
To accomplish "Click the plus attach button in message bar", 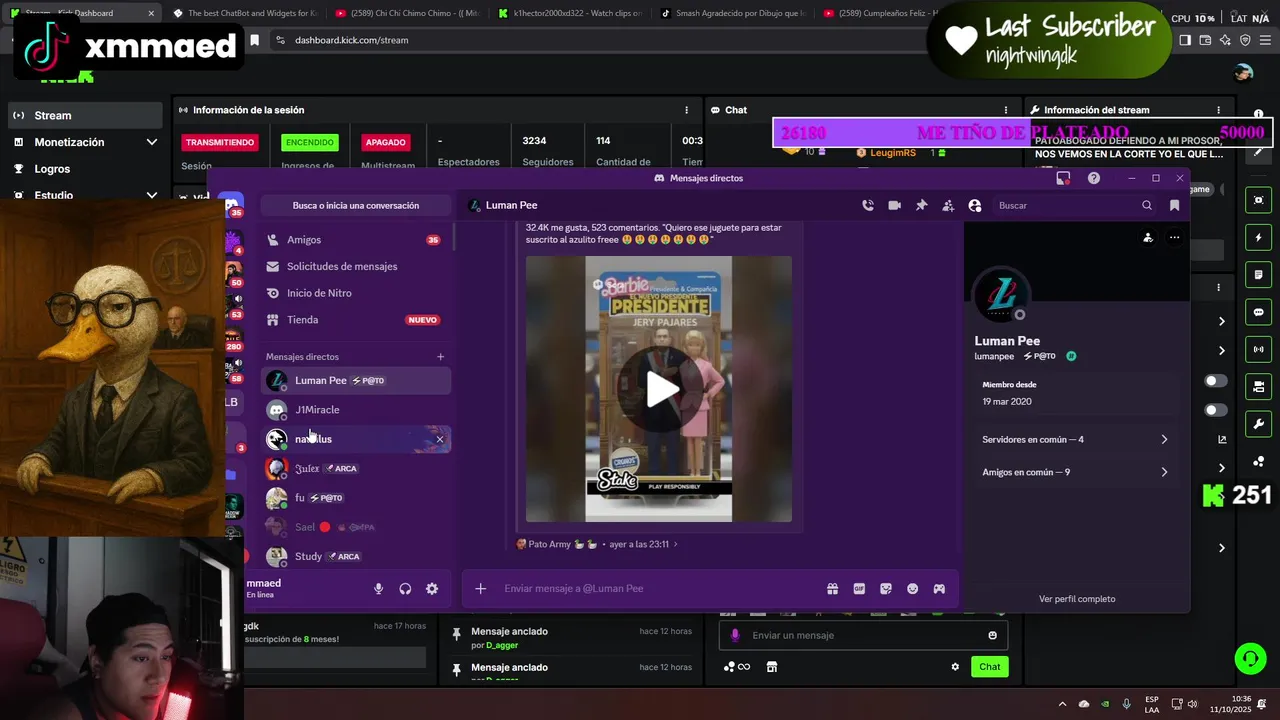I will pyautogui.click(x=480, y=589).
